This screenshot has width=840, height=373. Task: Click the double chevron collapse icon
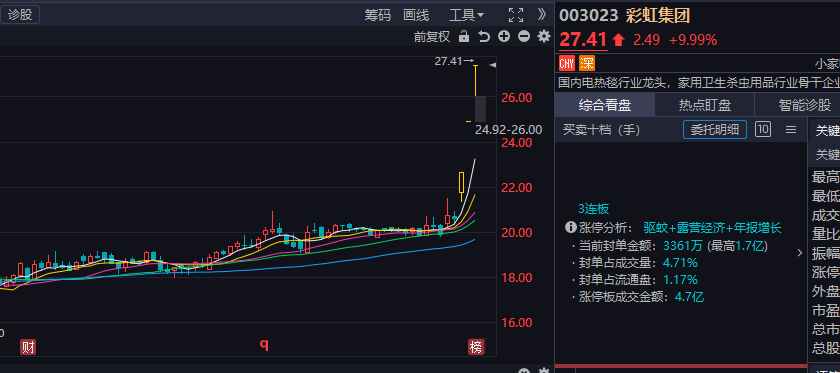542,14
